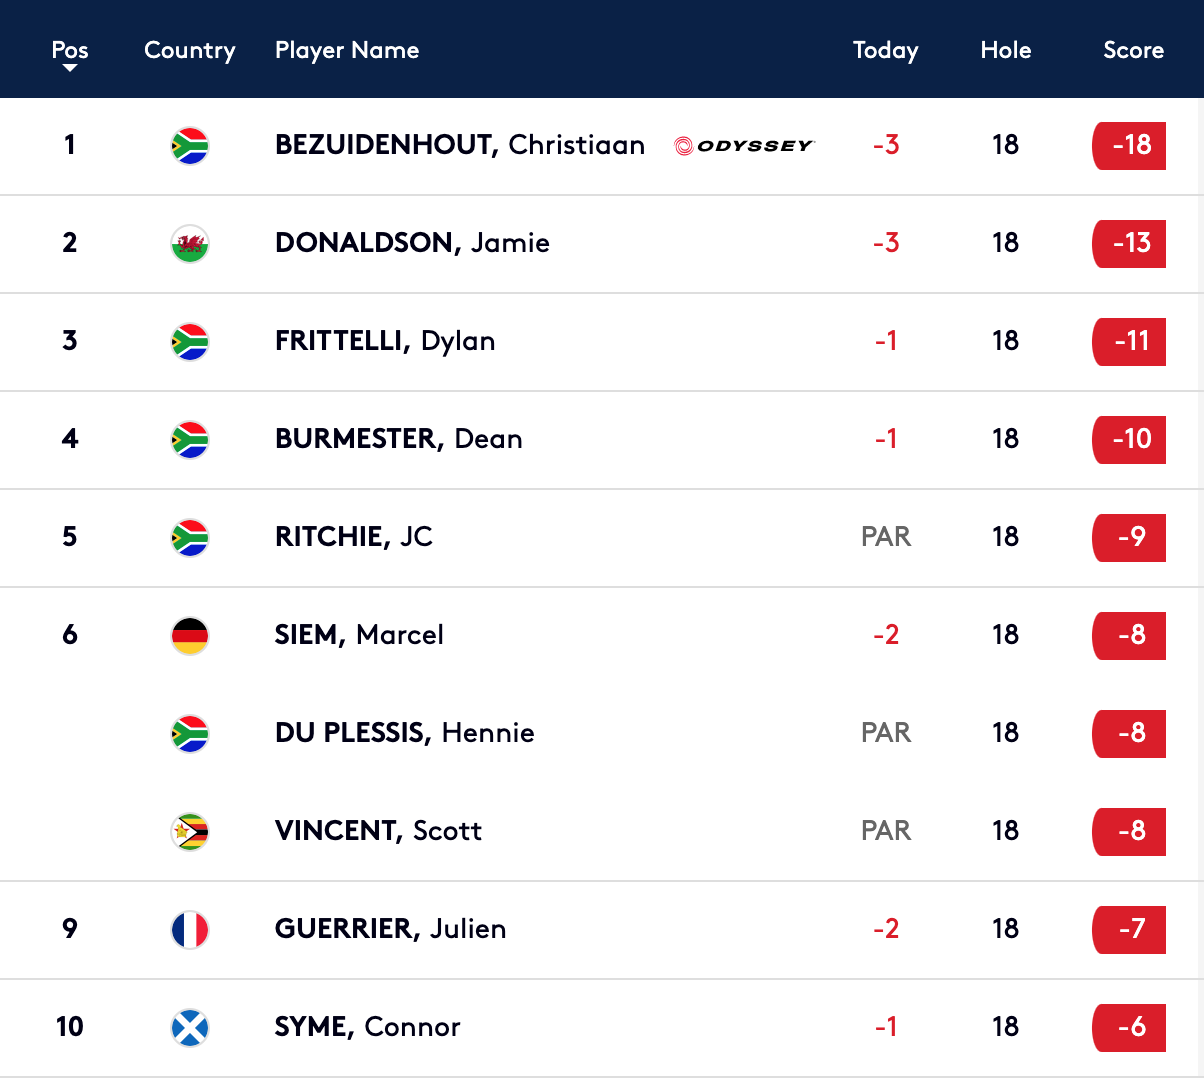Image resolution: width=1204 pixels, height=1078 pixels.
Task: Sort by the Today column header
Action: tap(886, 50)
